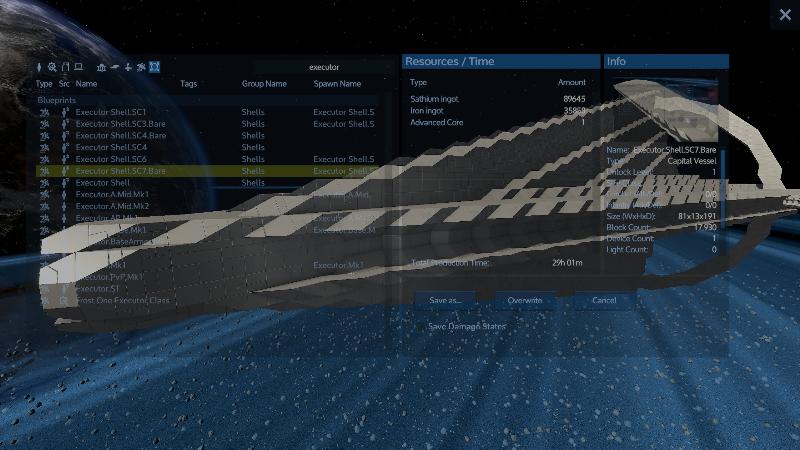Click the block count value '17,930'

[x=705, y=227]
